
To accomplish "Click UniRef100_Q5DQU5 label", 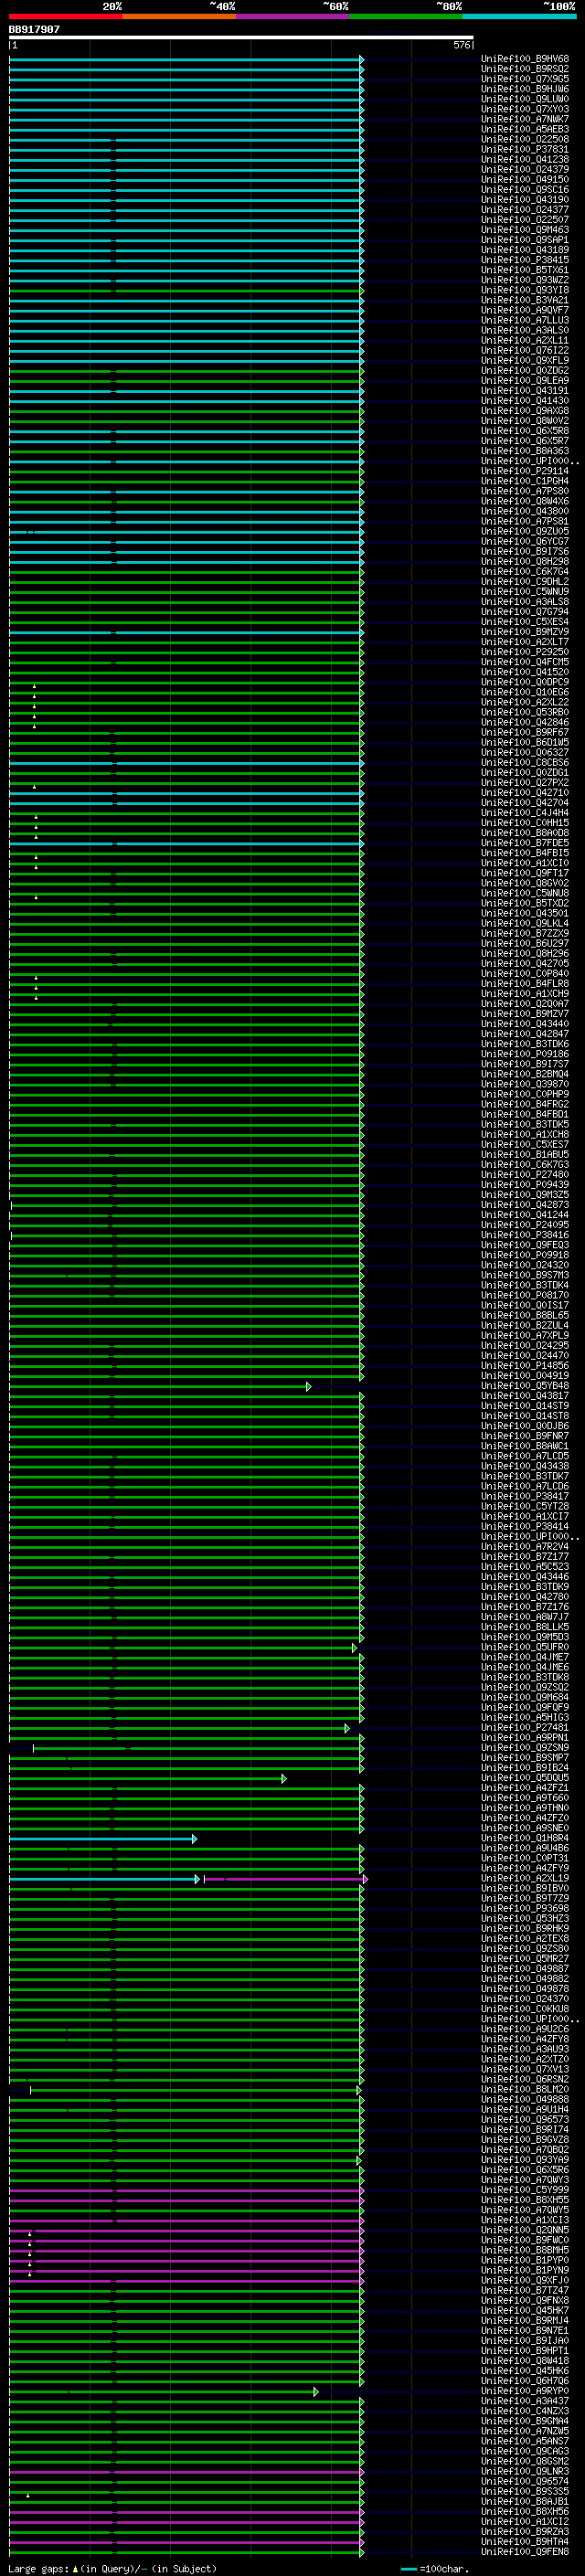I will click(x=524, y=1778).
